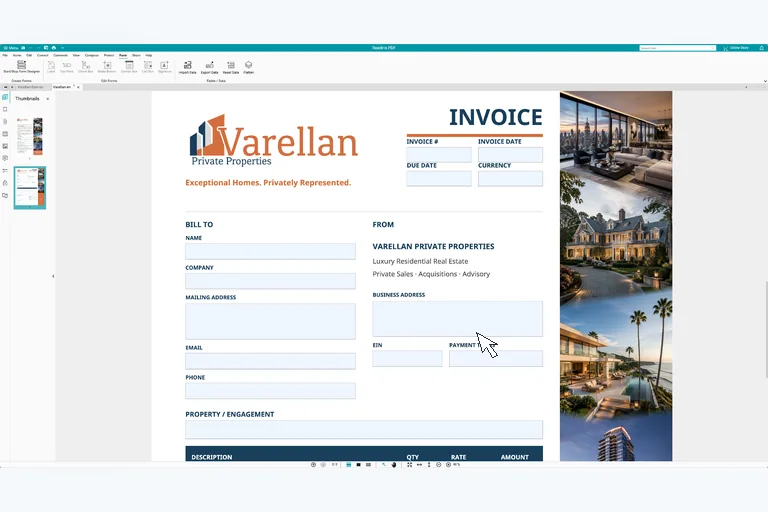Open the Form ribbon tab
This screenshot has width=768, height=512.
click(123, 55)
